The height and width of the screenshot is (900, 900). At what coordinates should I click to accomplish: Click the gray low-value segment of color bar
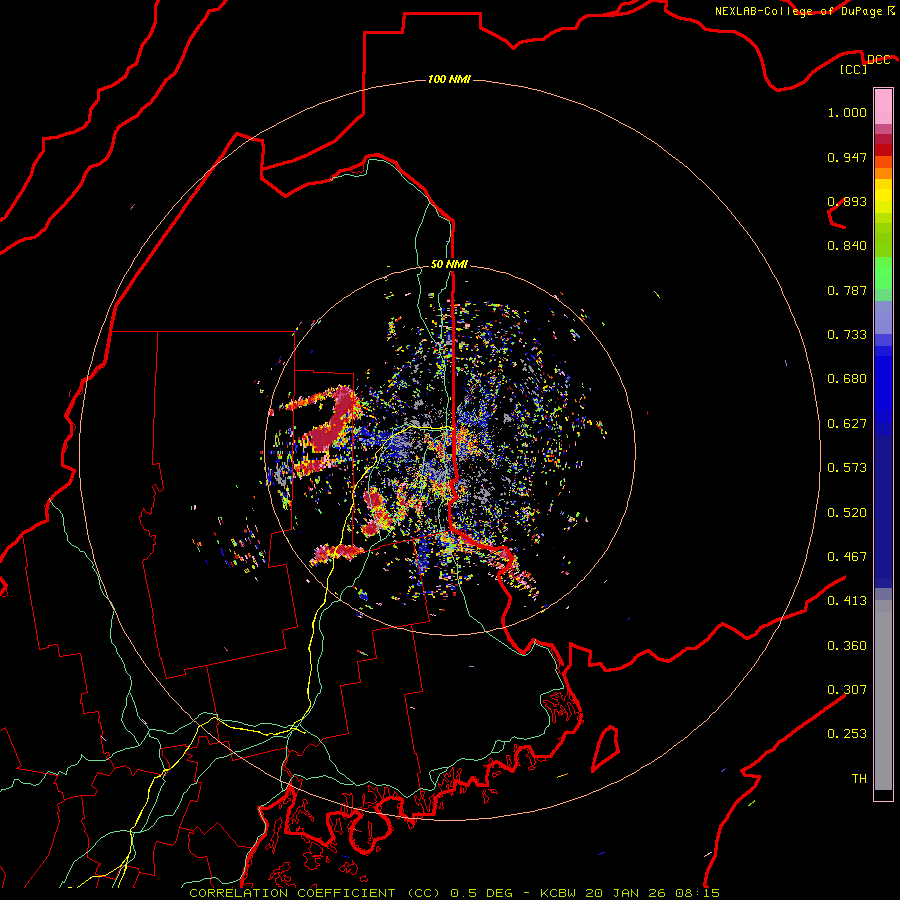click(x=883, y=695)
